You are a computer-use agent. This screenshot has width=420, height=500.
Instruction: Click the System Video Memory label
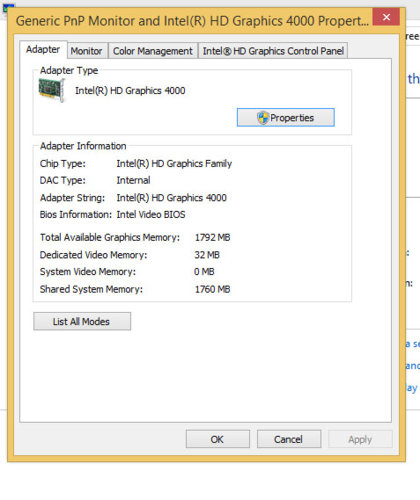(x=88, y=272)
